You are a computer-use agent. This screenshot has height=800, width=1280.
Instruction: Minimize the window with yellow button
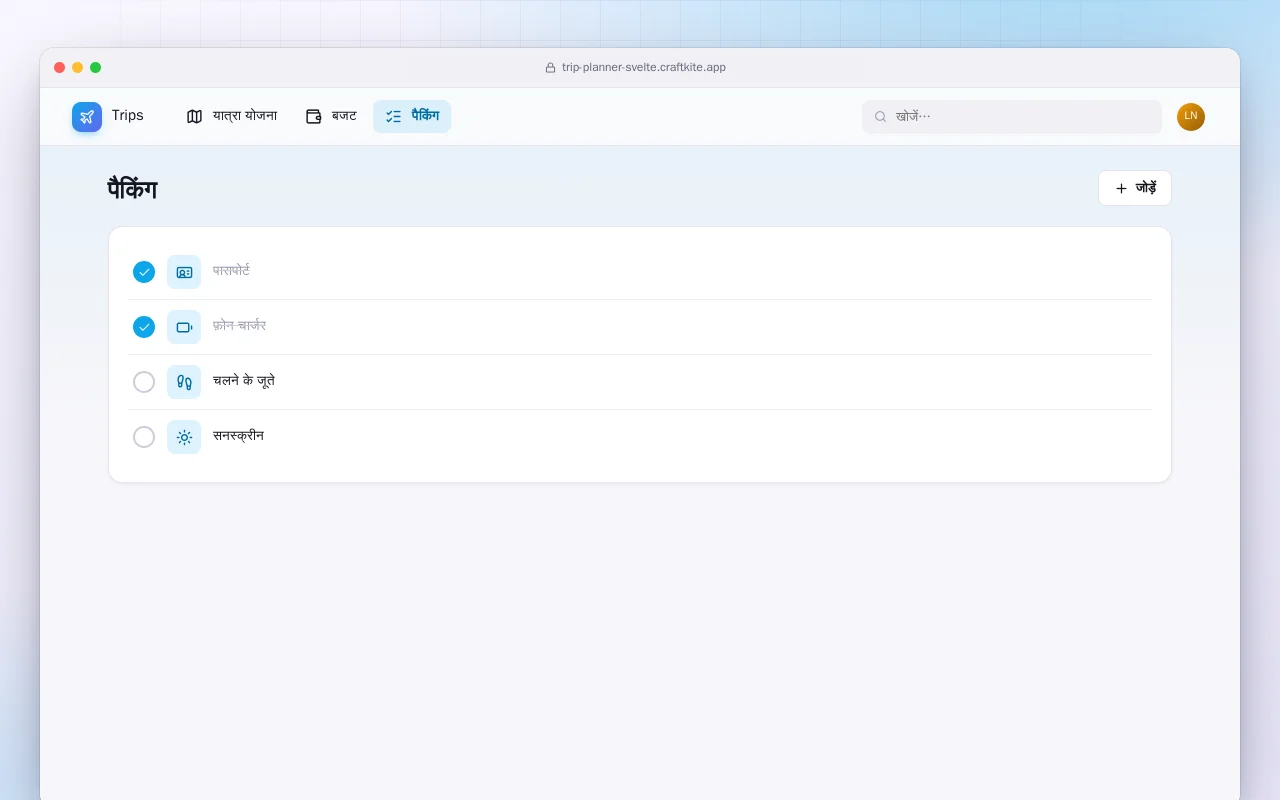point(78,68)
